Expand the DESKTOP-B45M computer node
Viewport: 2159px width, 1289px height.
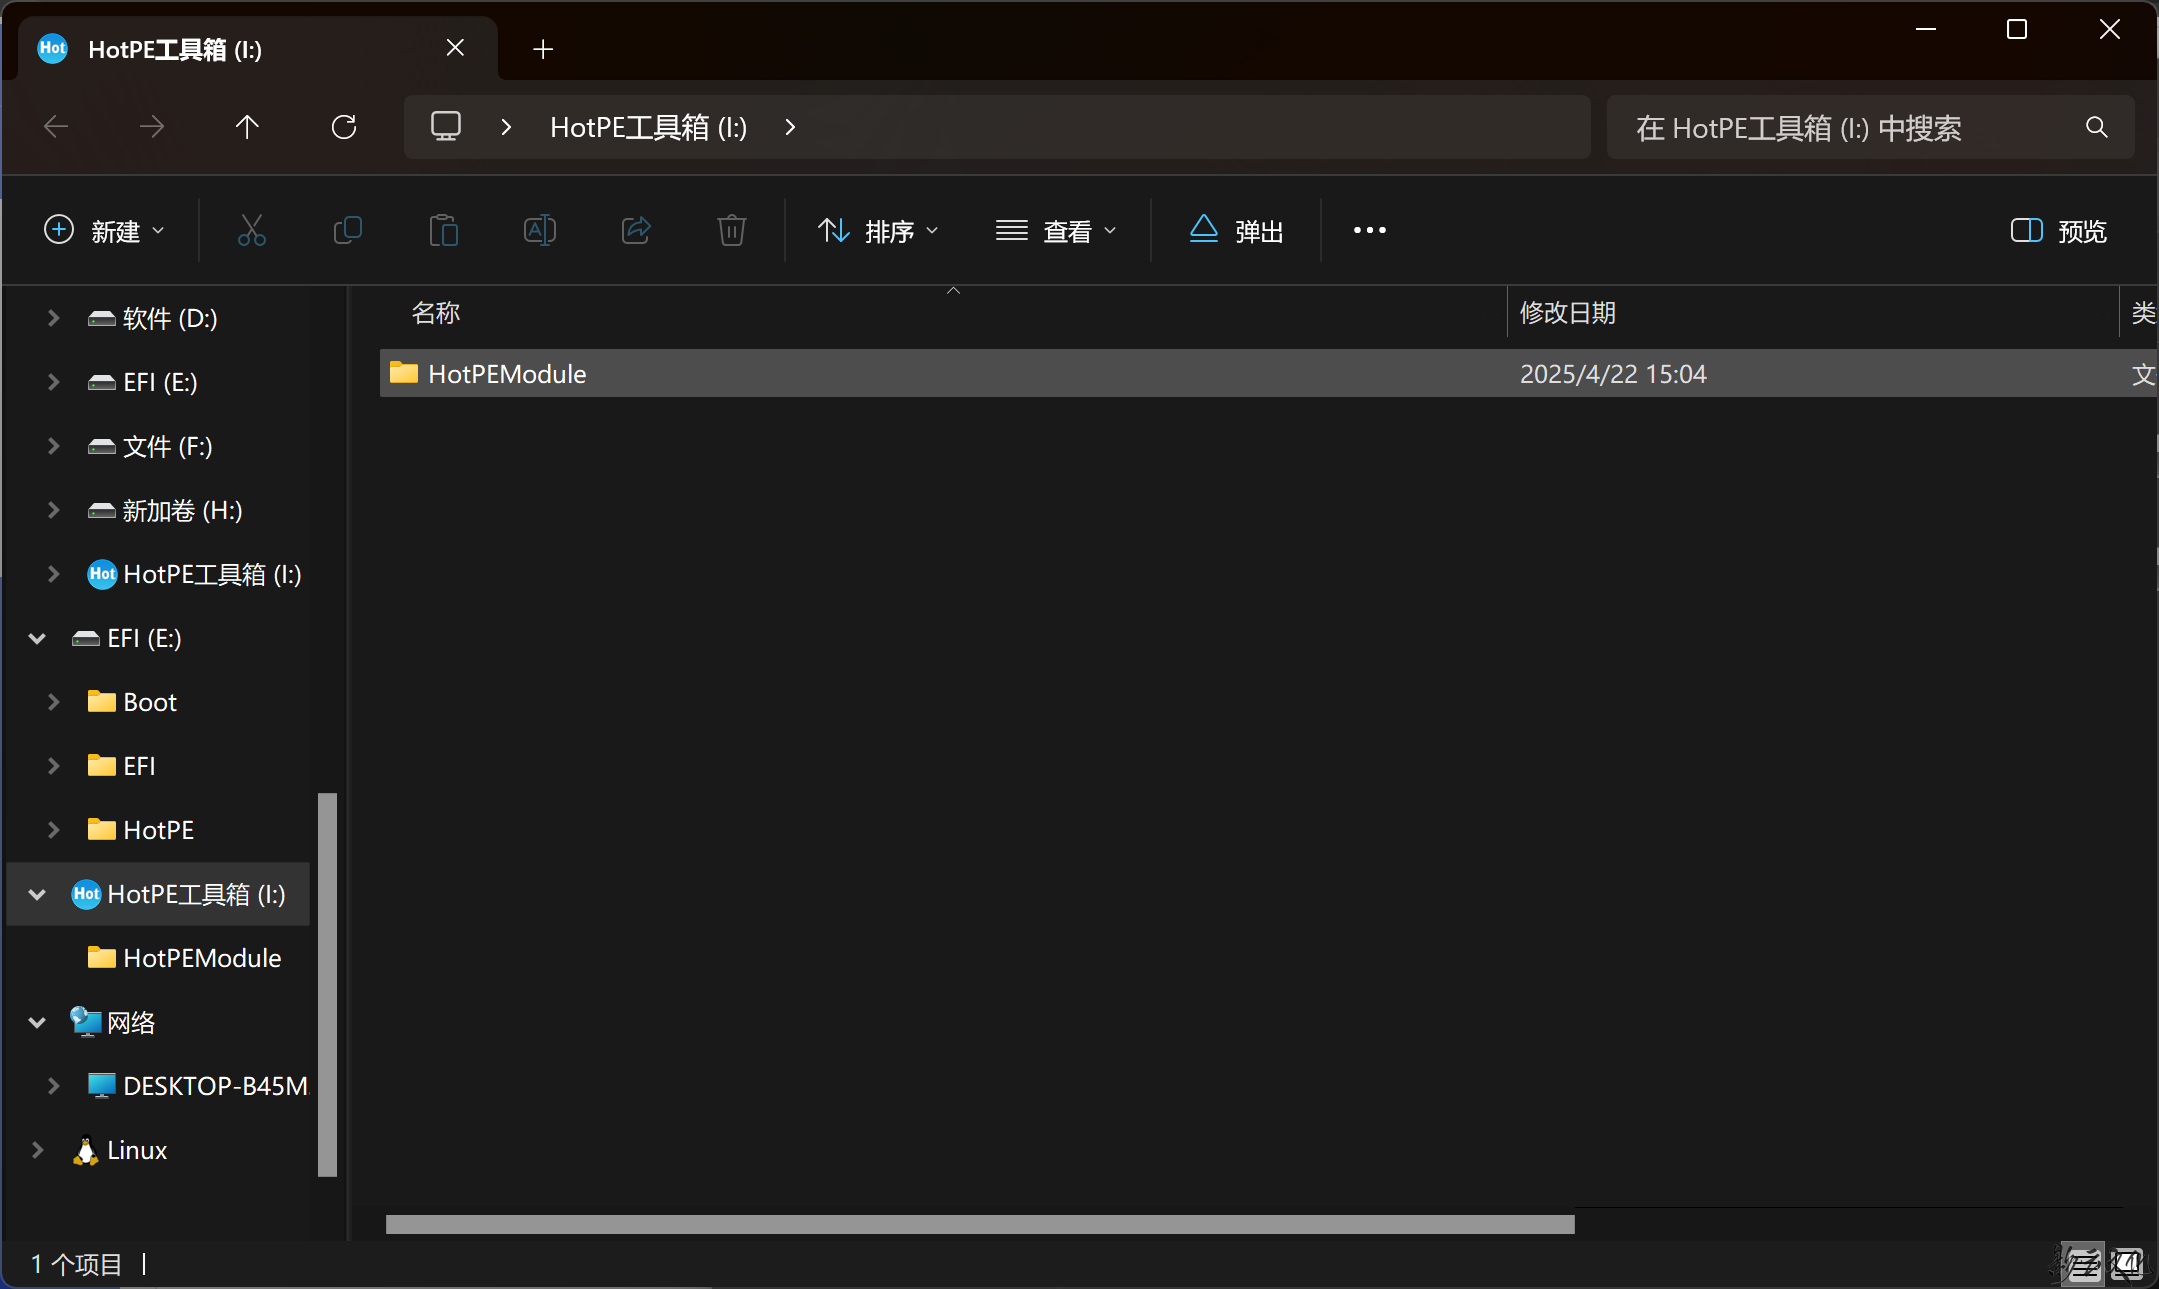54,1086
